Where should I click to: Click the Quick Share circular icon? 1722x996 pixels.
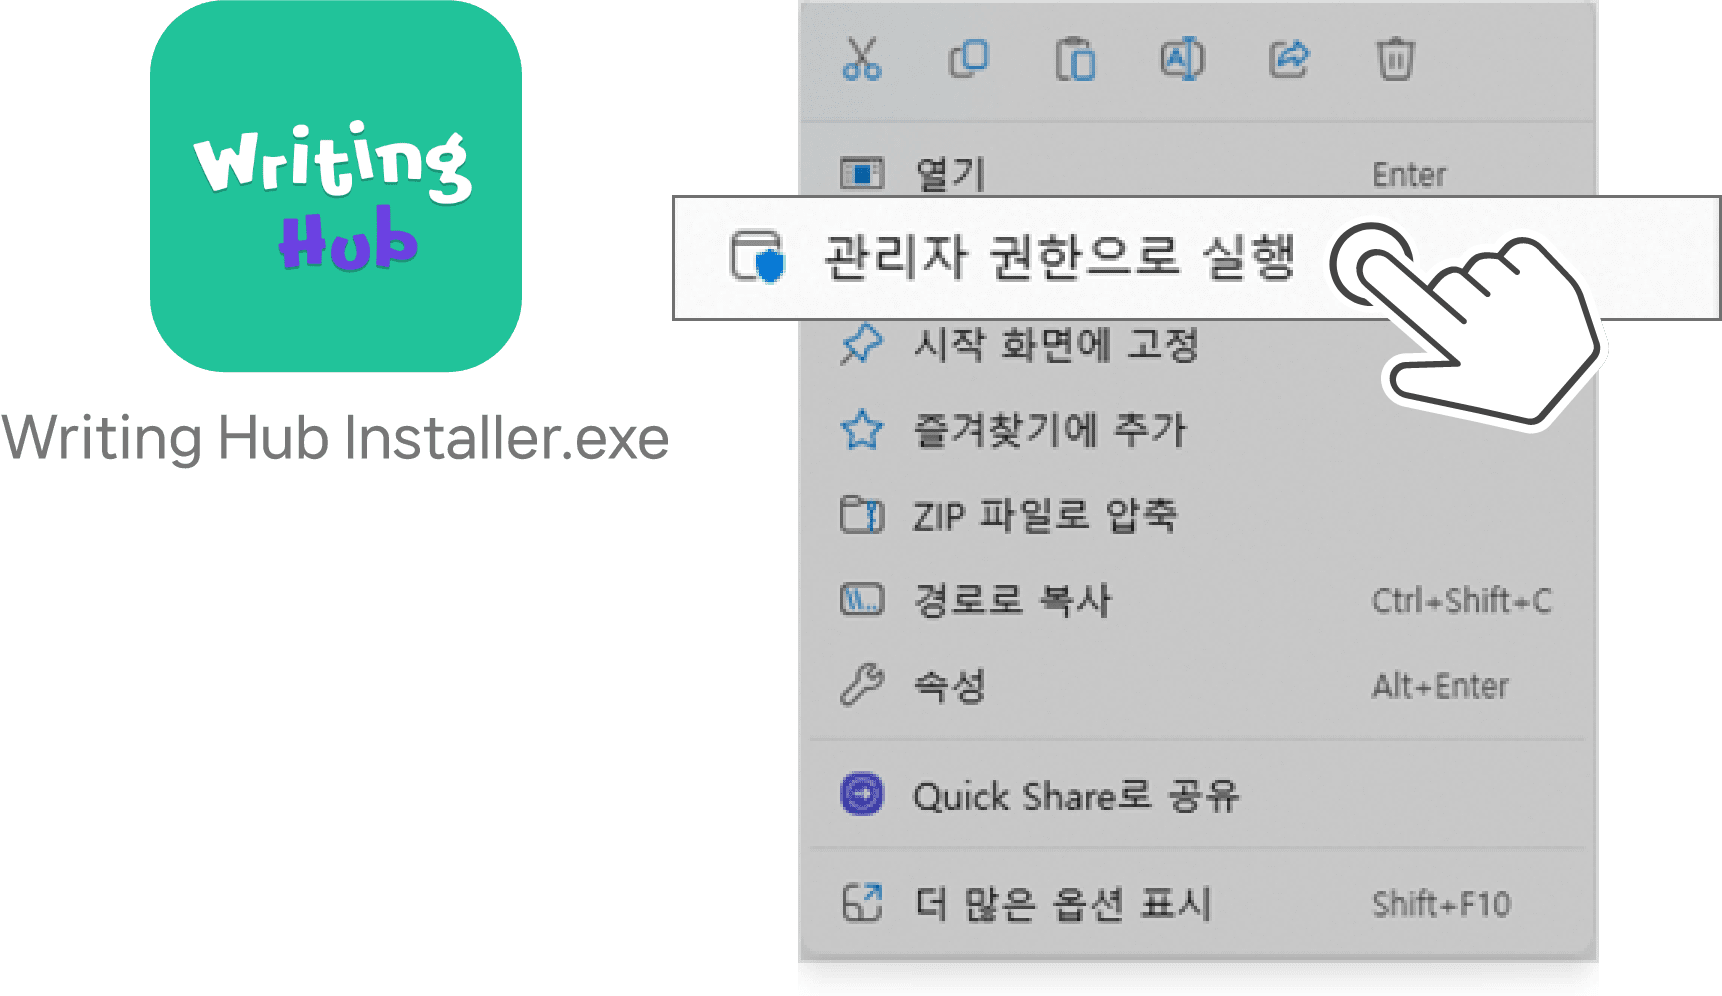tap(862, 794)
